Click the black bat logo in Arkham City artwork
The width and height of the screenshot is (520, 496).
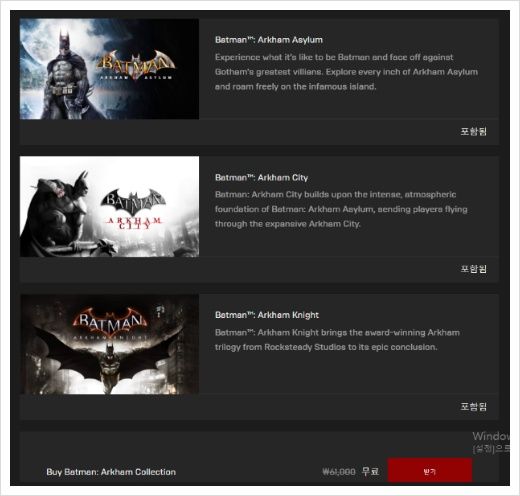[134, 203]
